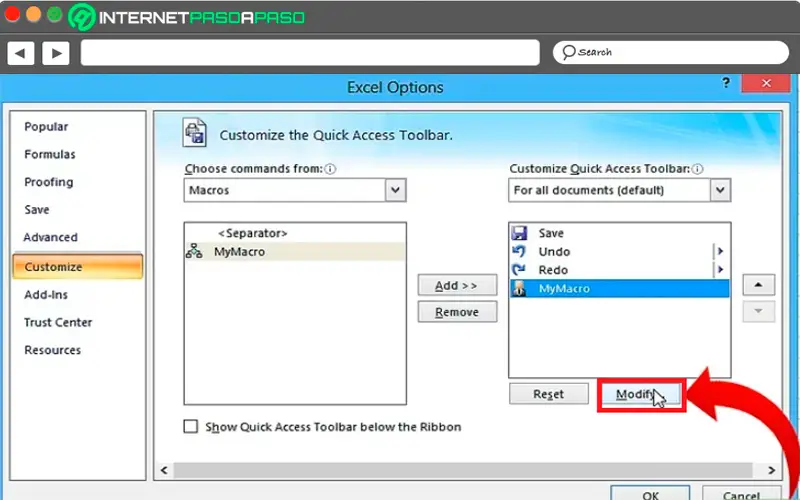Select Redo row in toolbar list
800x500 pixels.
tap(619, 270)
